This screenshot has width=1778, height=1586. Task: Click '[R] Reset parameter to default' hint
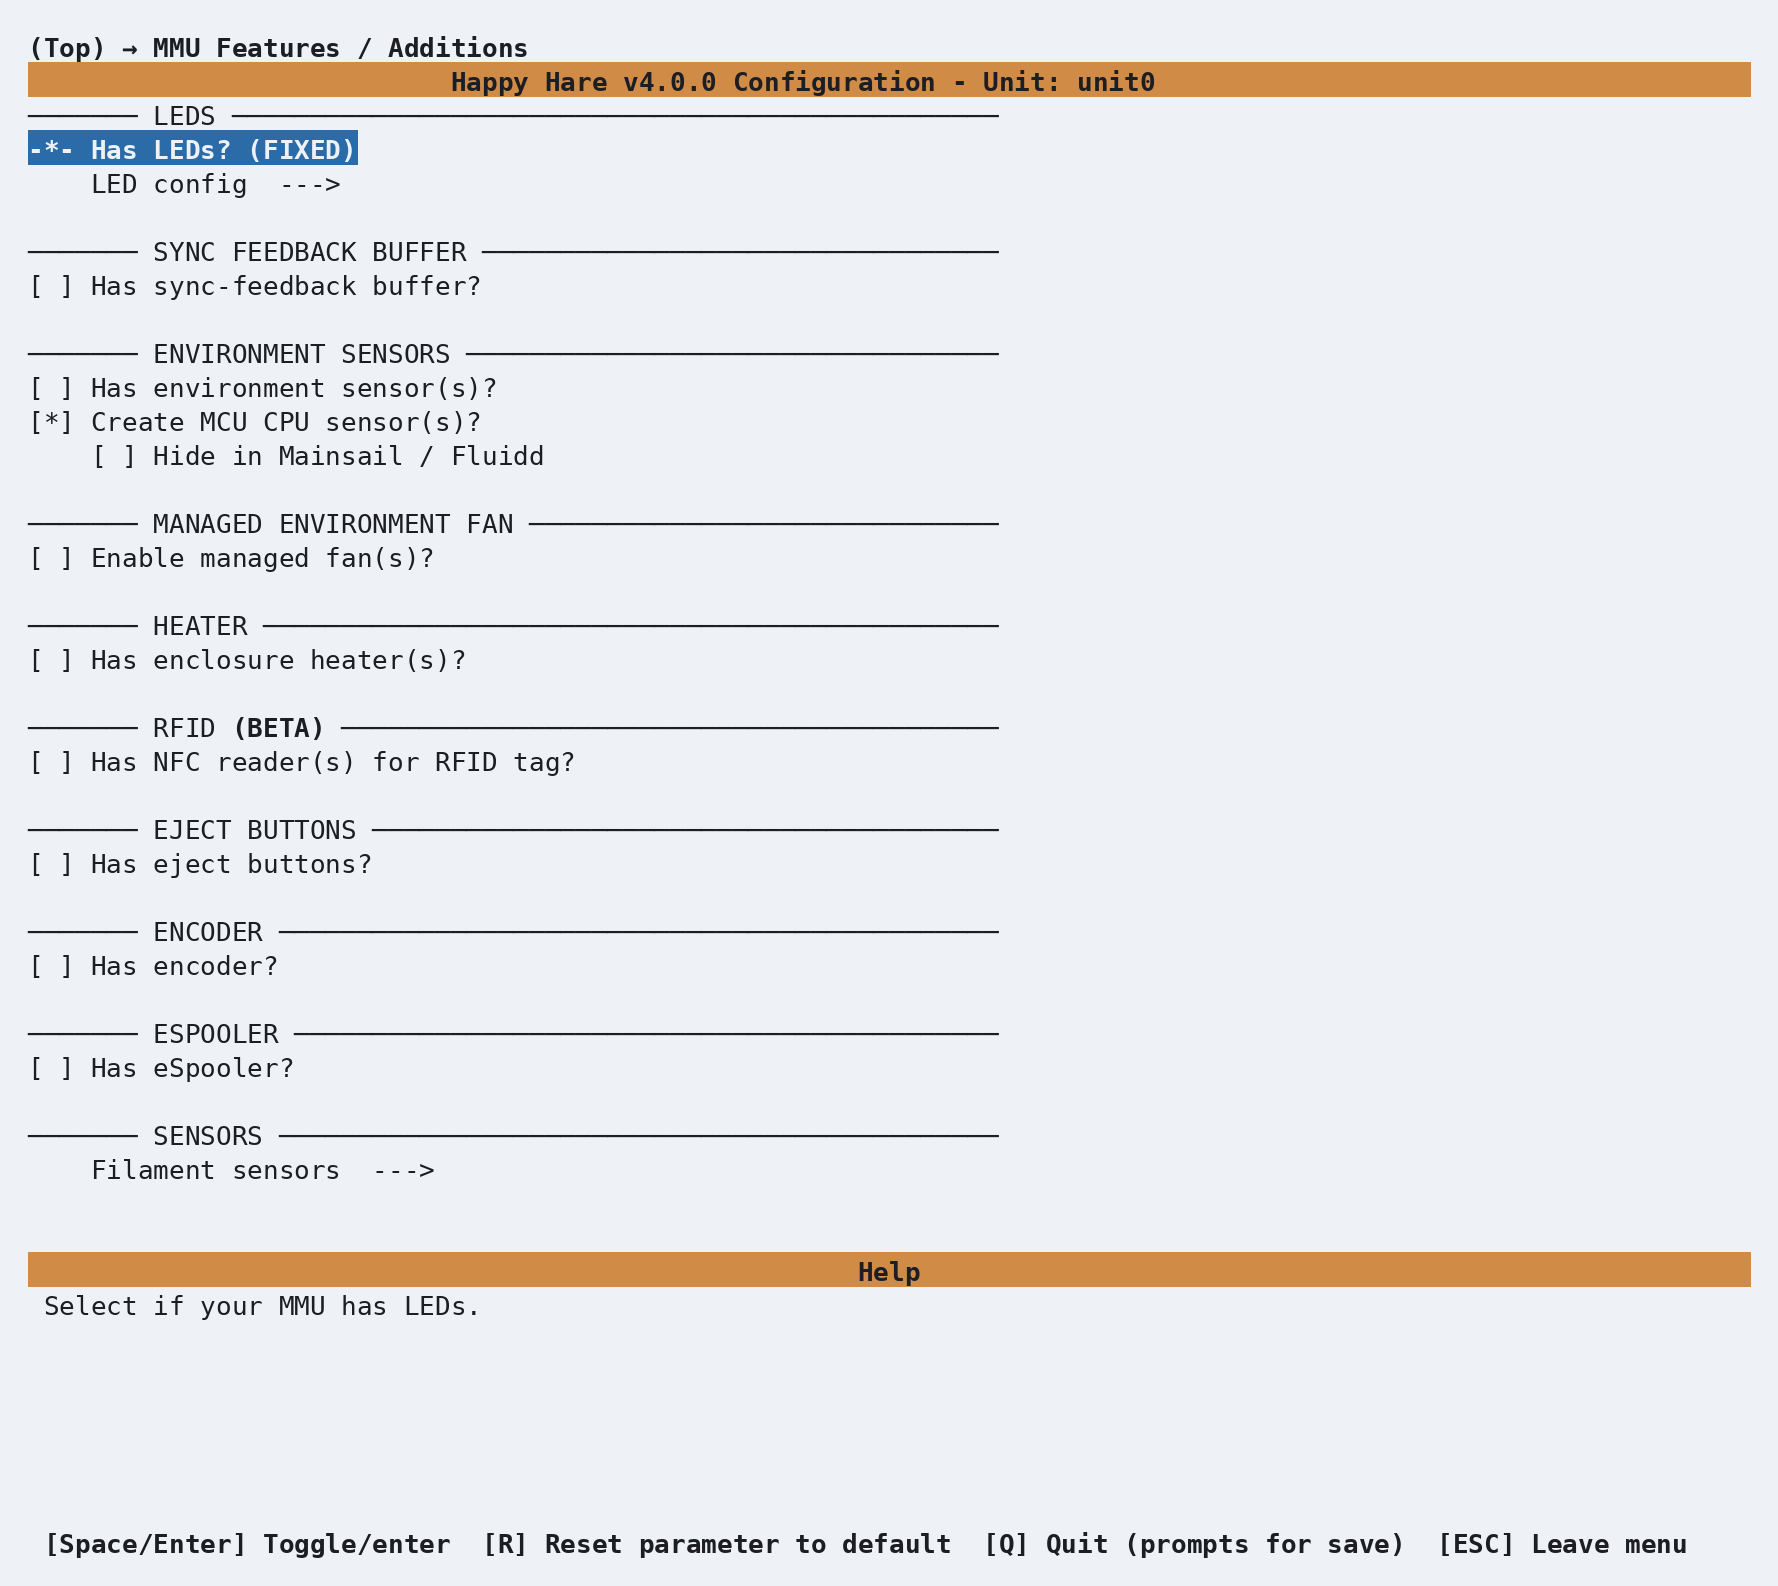pyautogui.click(x=717, y=1544)
